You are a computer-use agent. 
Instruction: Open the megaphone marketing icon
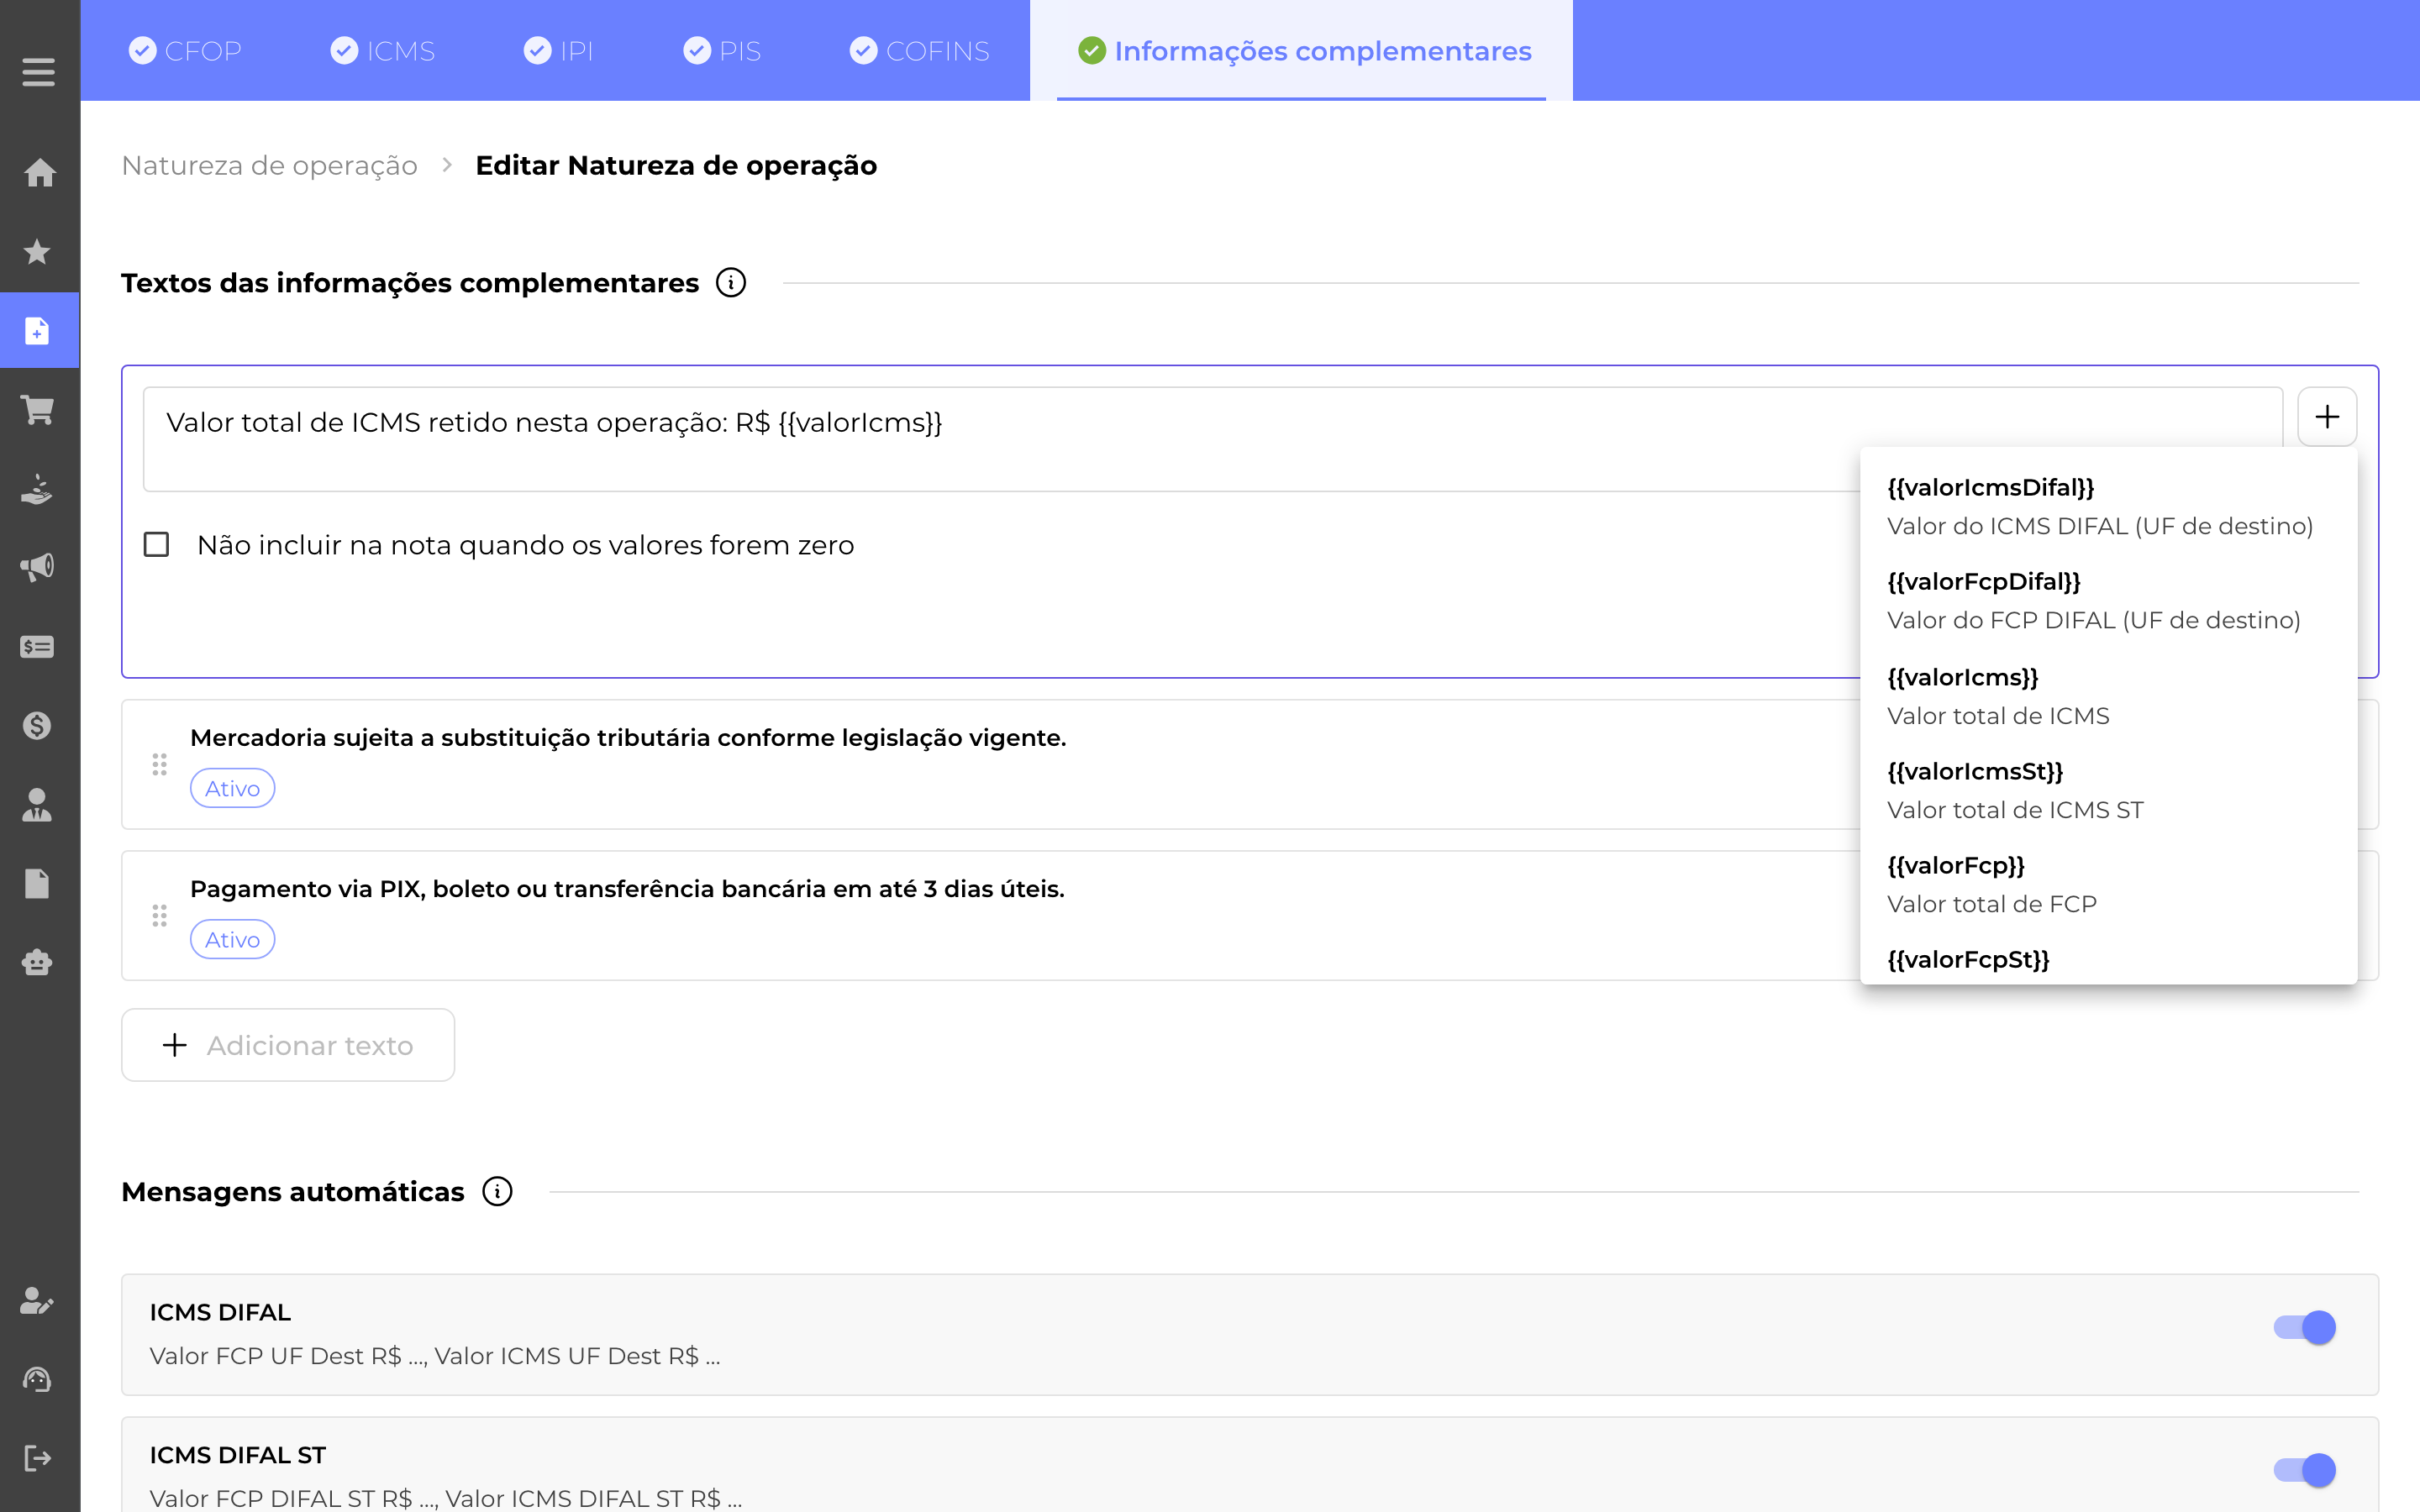pyautogui.click(x=38, y=567)
